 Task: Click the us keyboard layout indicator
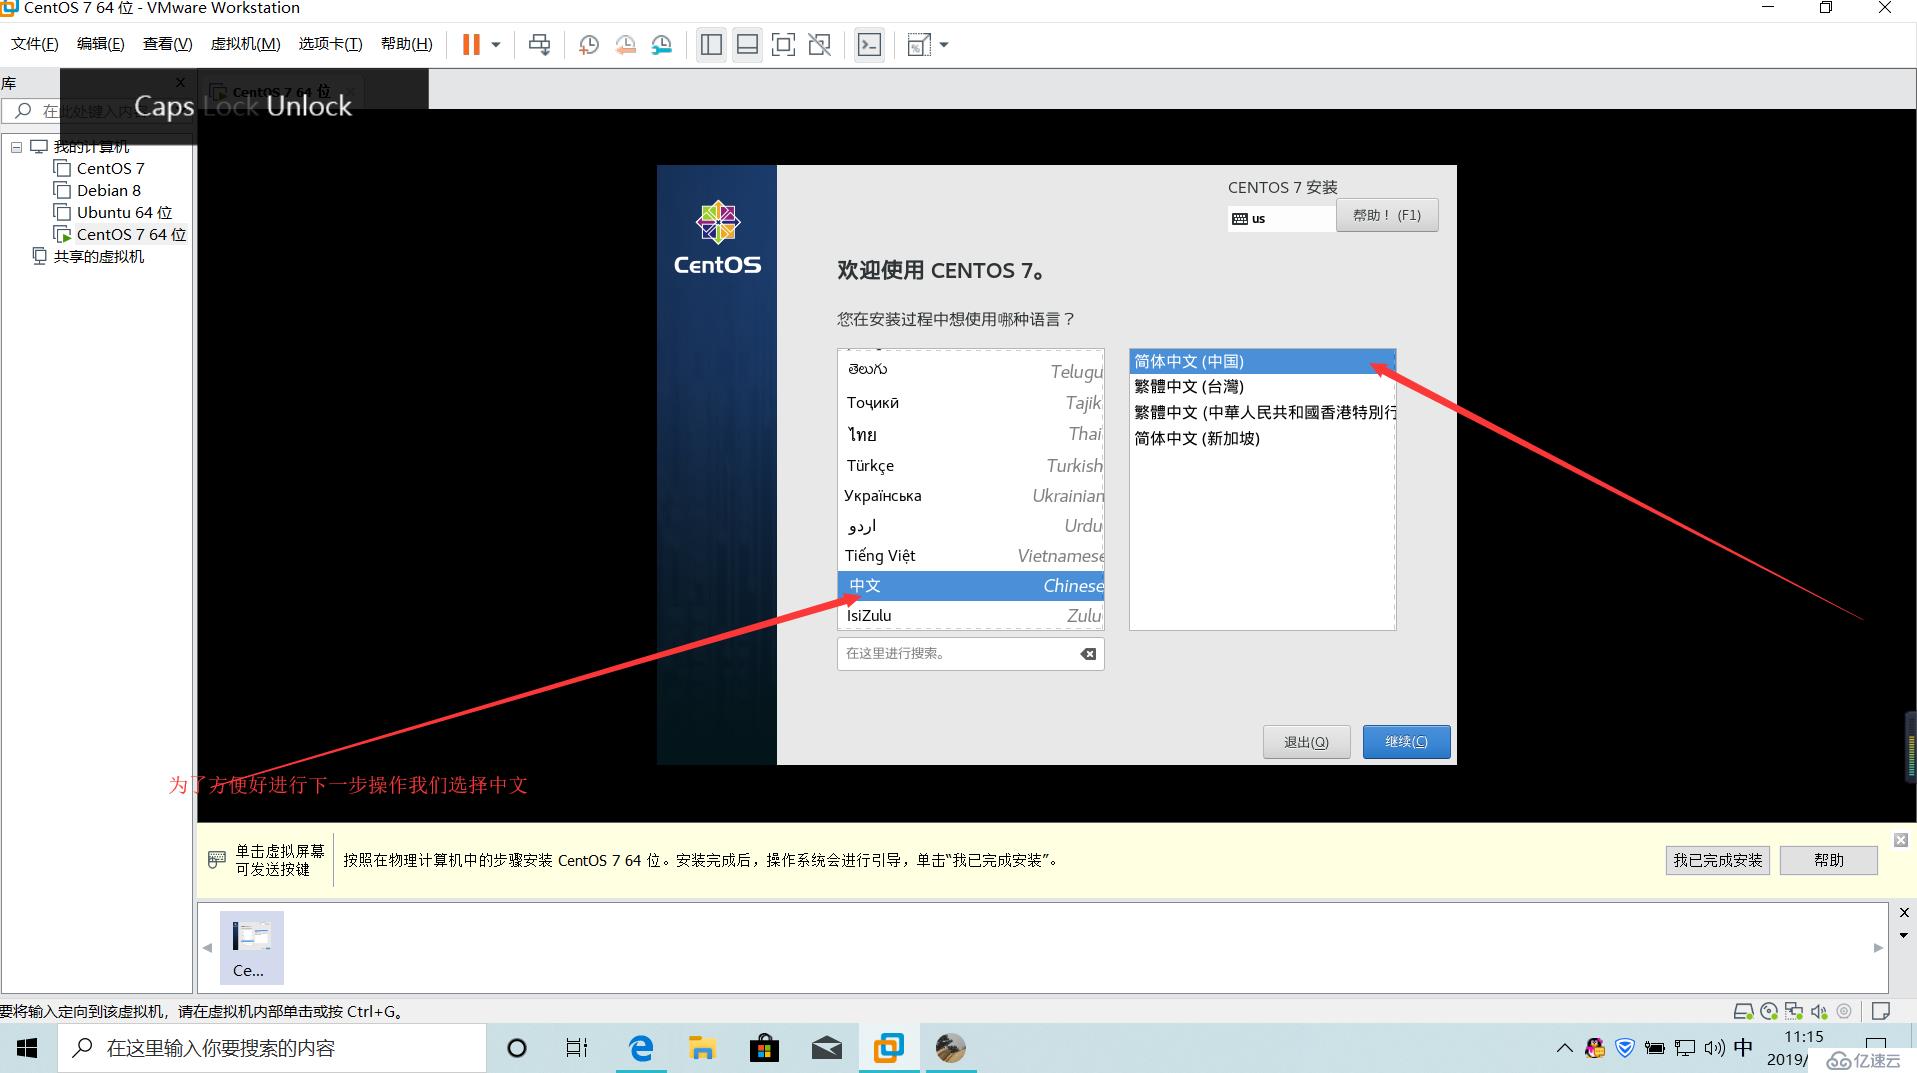click(x=1281, y=218)
